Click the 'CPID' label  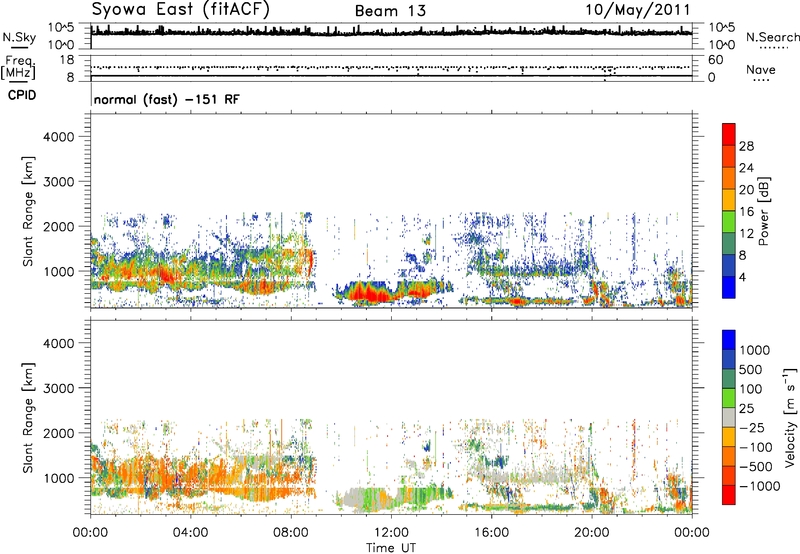pyautogui.click(x=22, y=95)
